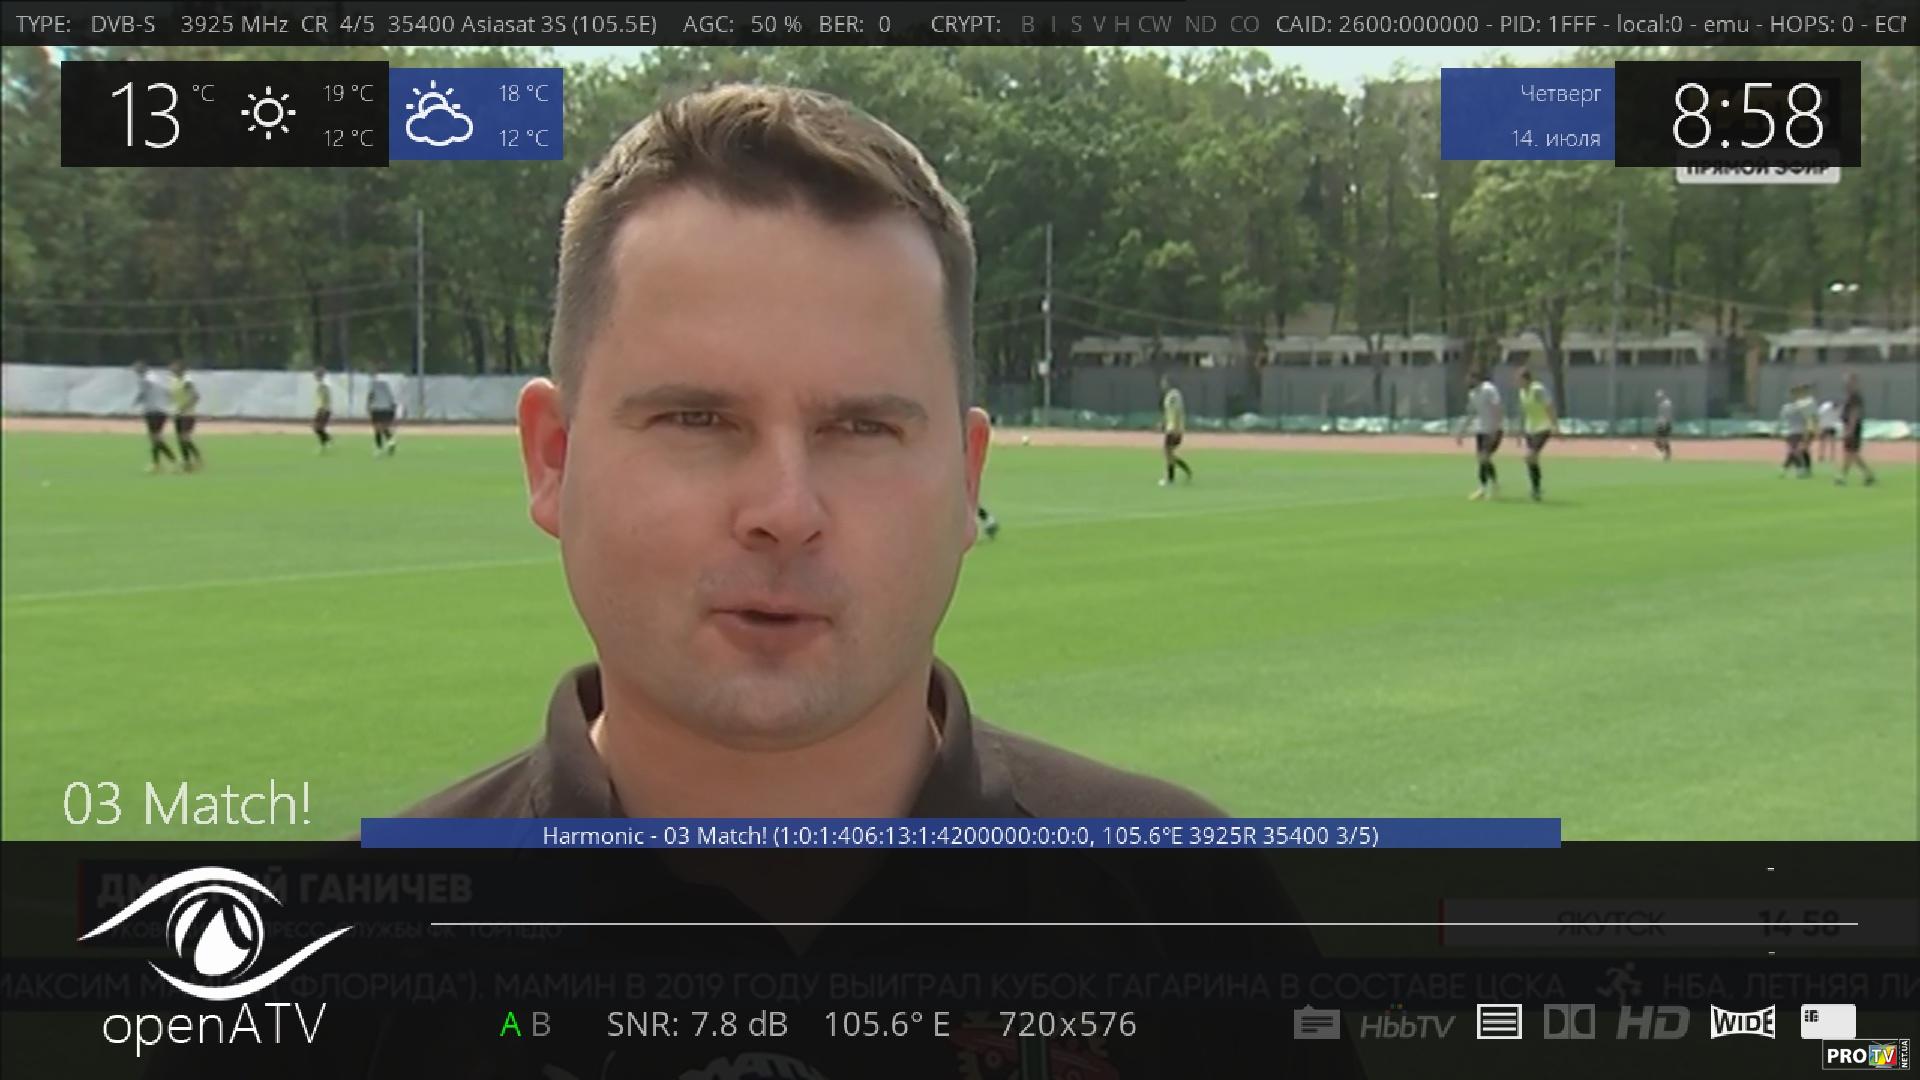Click the 720x576 resolution text
Screen dimensions: 1920x1080
(1067, 1025)
